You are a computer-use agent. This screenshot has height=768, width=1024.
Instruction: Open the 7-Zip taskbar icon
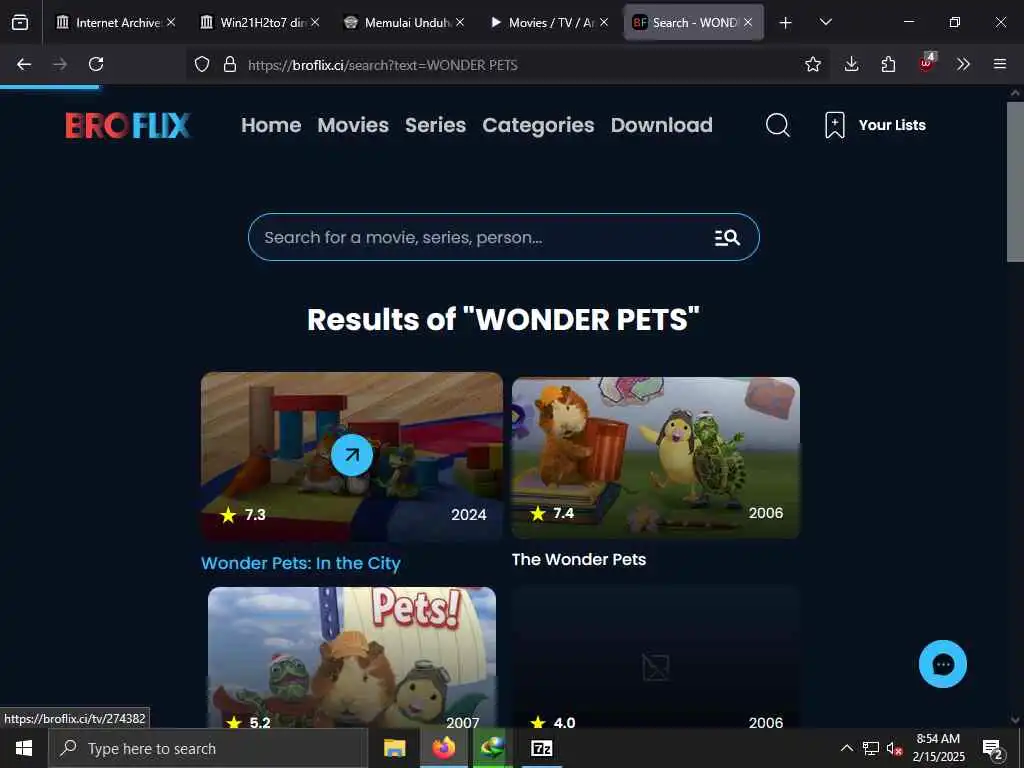541,748
